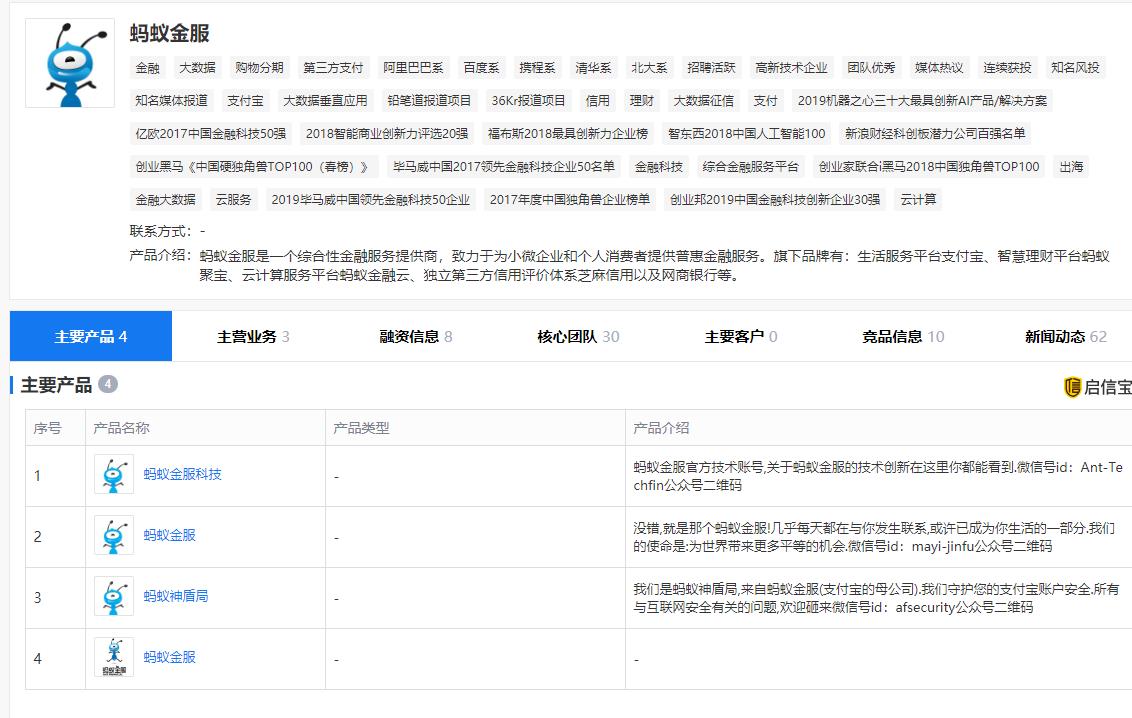
Task: Click the 2017年度中国独角兽企业榜单 tag
Action: tap(570, 200)
